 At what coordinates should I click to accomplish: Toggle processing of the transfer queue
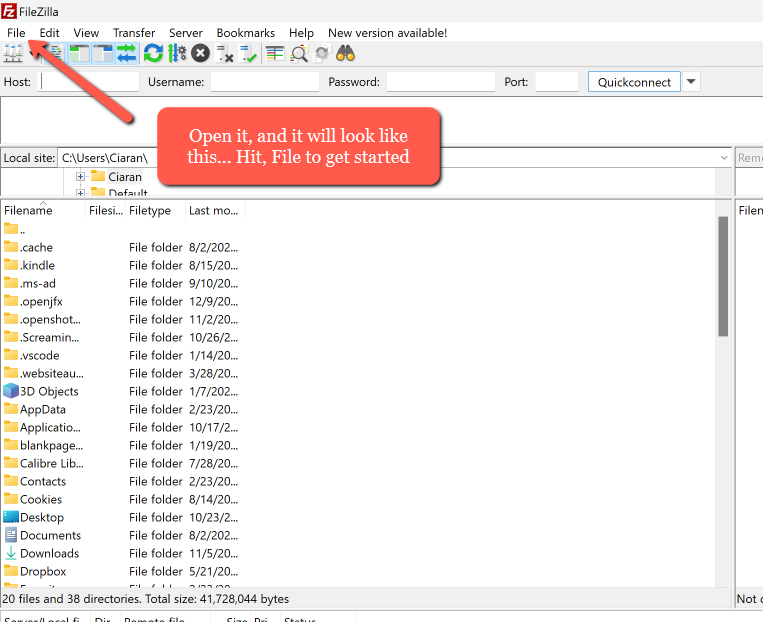coord(177,53)
